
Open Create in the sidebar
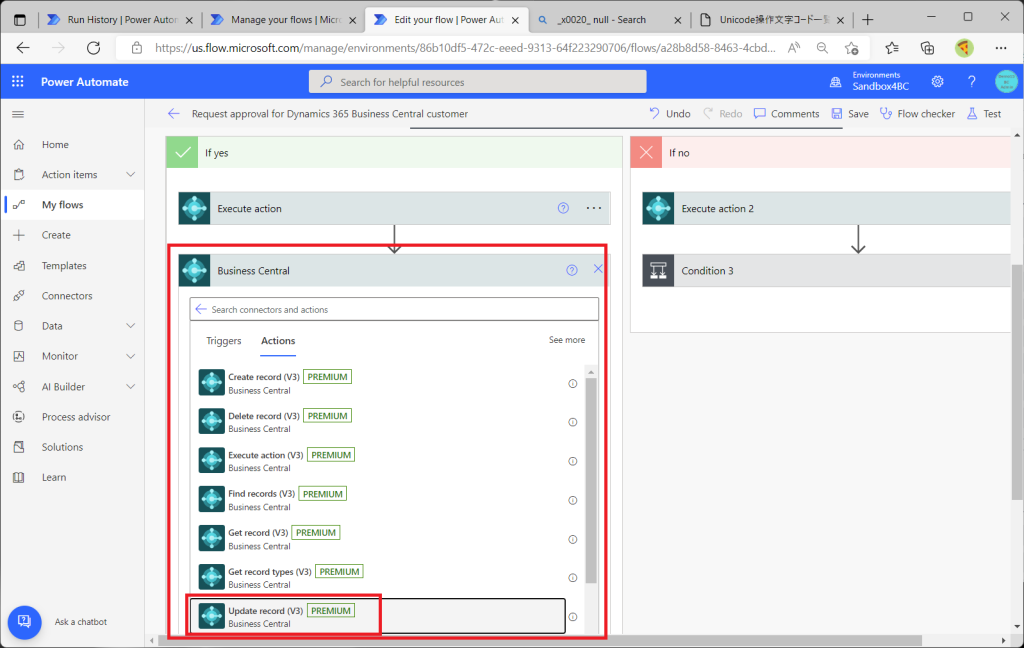tap(56, 235)
